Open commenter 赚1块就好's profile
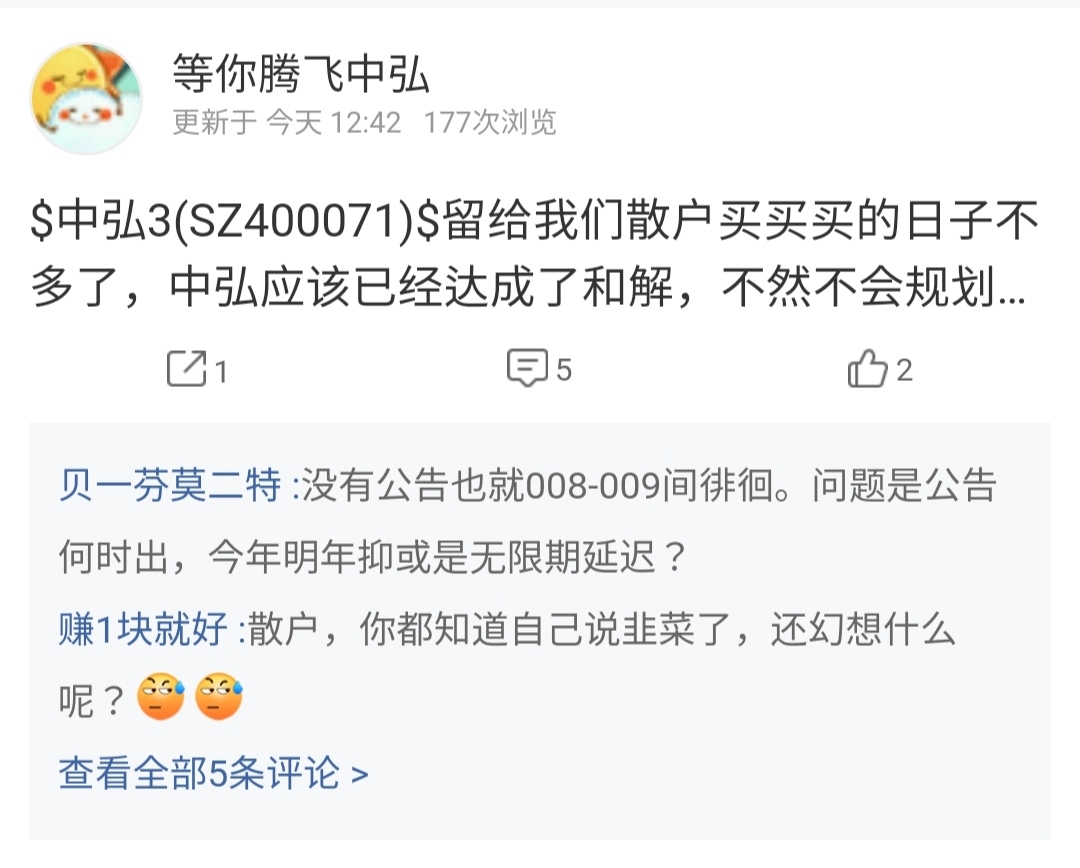Viewport: 1080px width, 868px height. coord(143,628)
